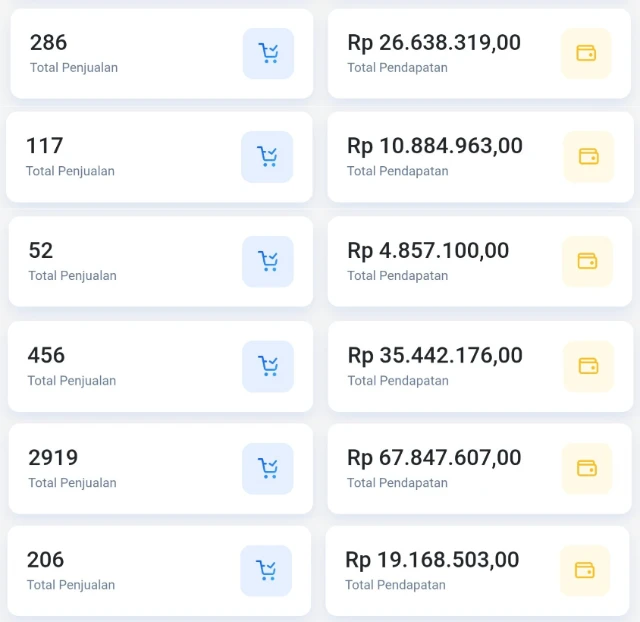Click wallet icon next to Rp 10.884.963,00

(x=589, y=156)
